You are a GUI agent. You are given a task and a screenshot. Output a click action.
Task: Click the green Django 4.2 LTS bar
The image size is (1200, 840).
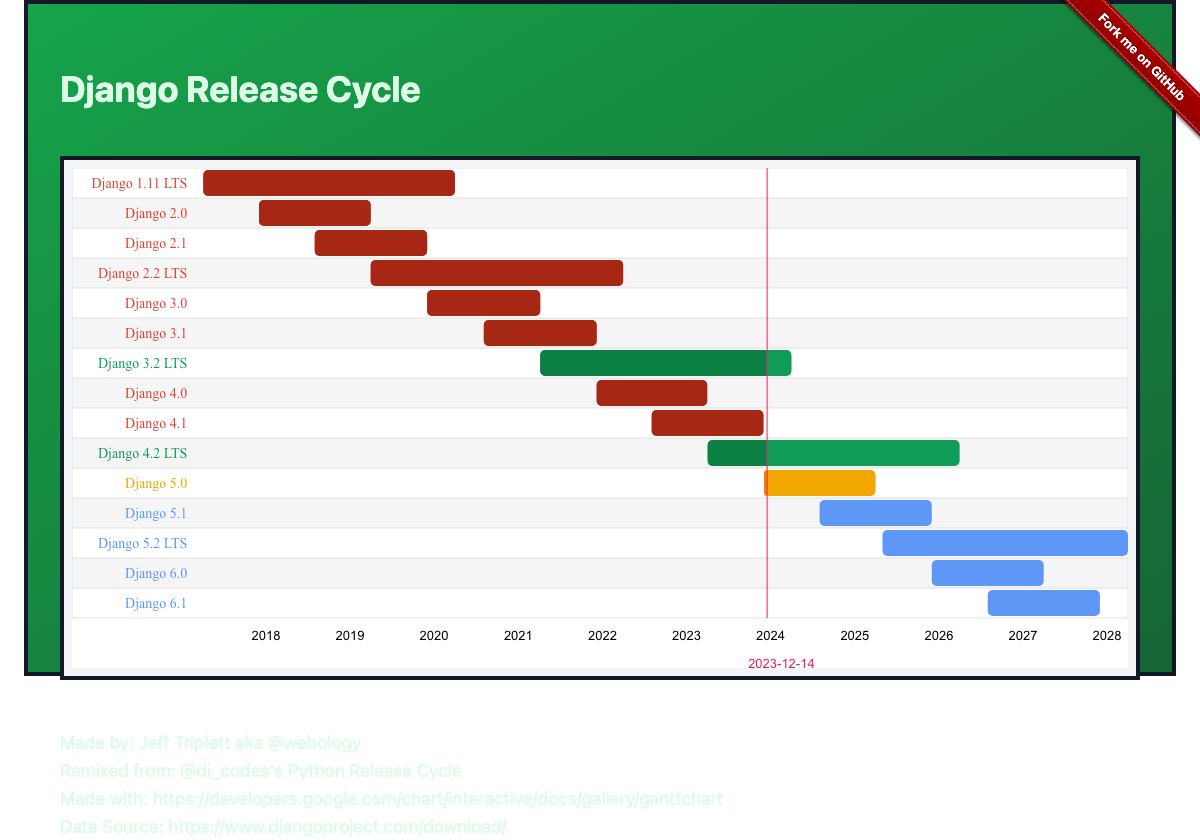point(833,452)
